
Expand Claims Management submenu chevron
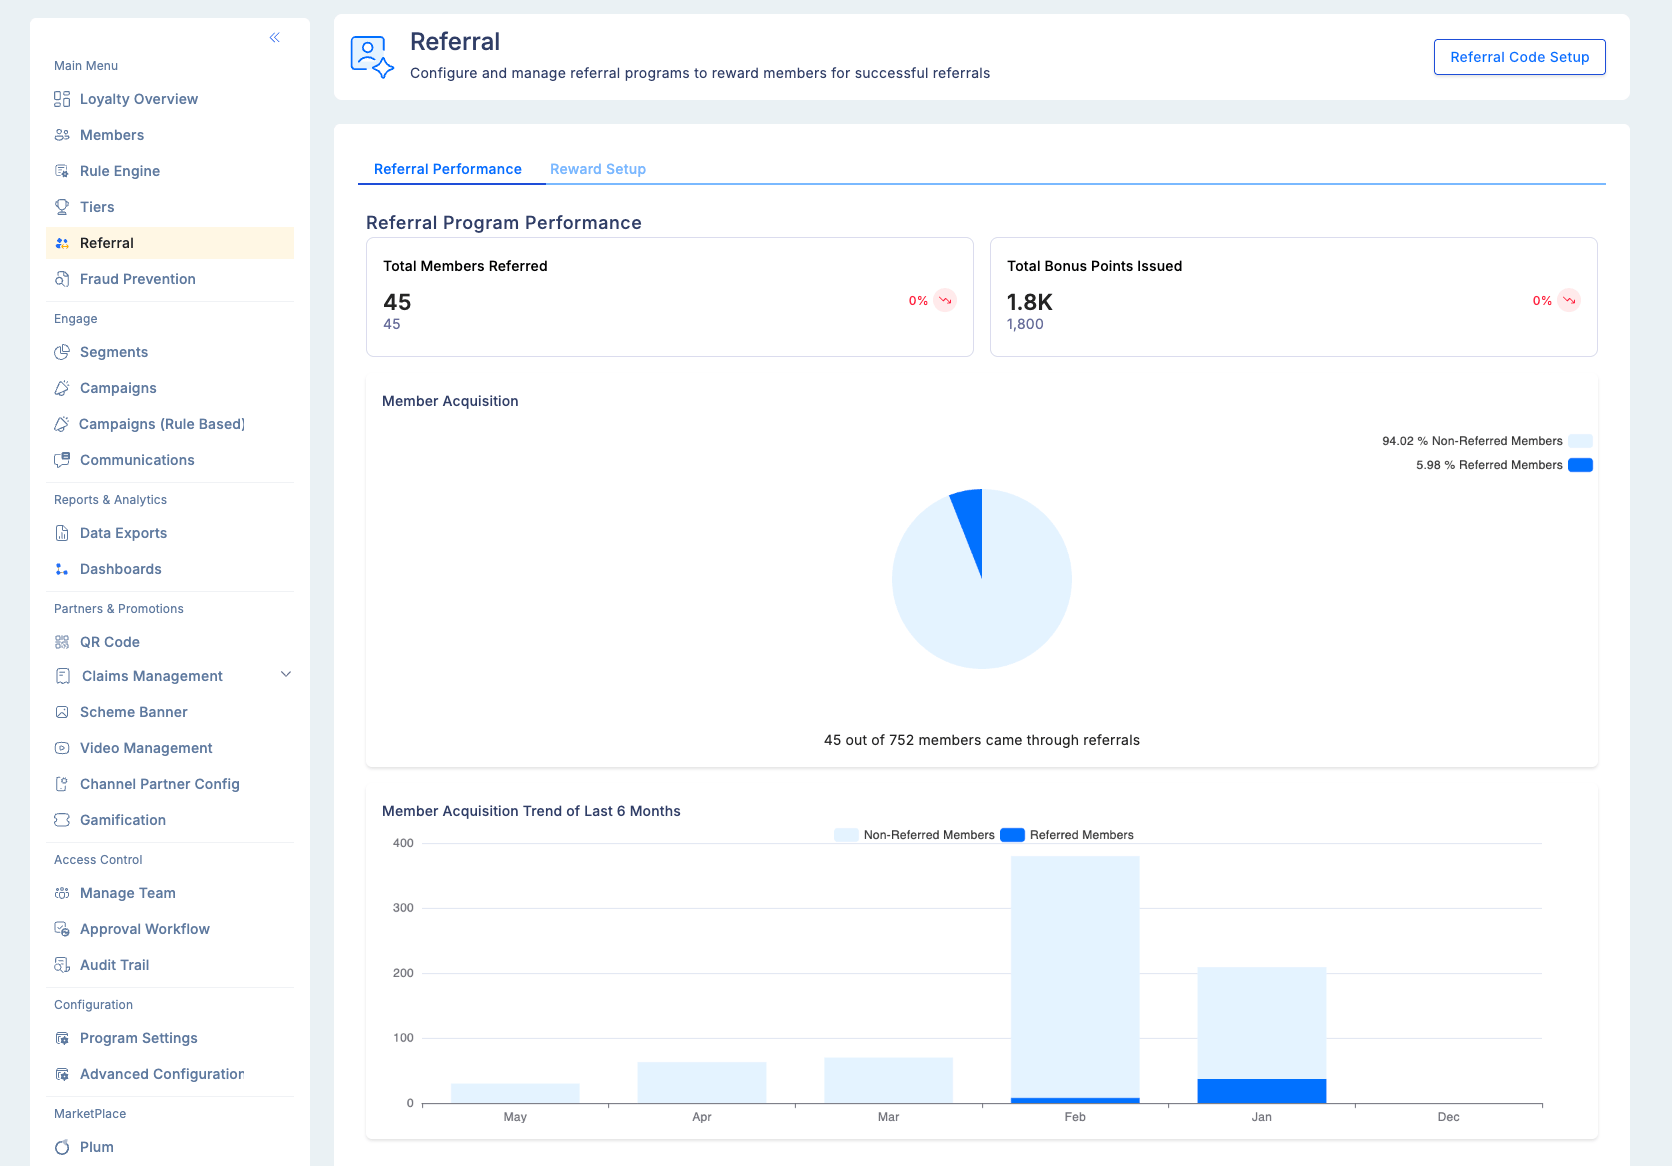[x=286, y=675]
